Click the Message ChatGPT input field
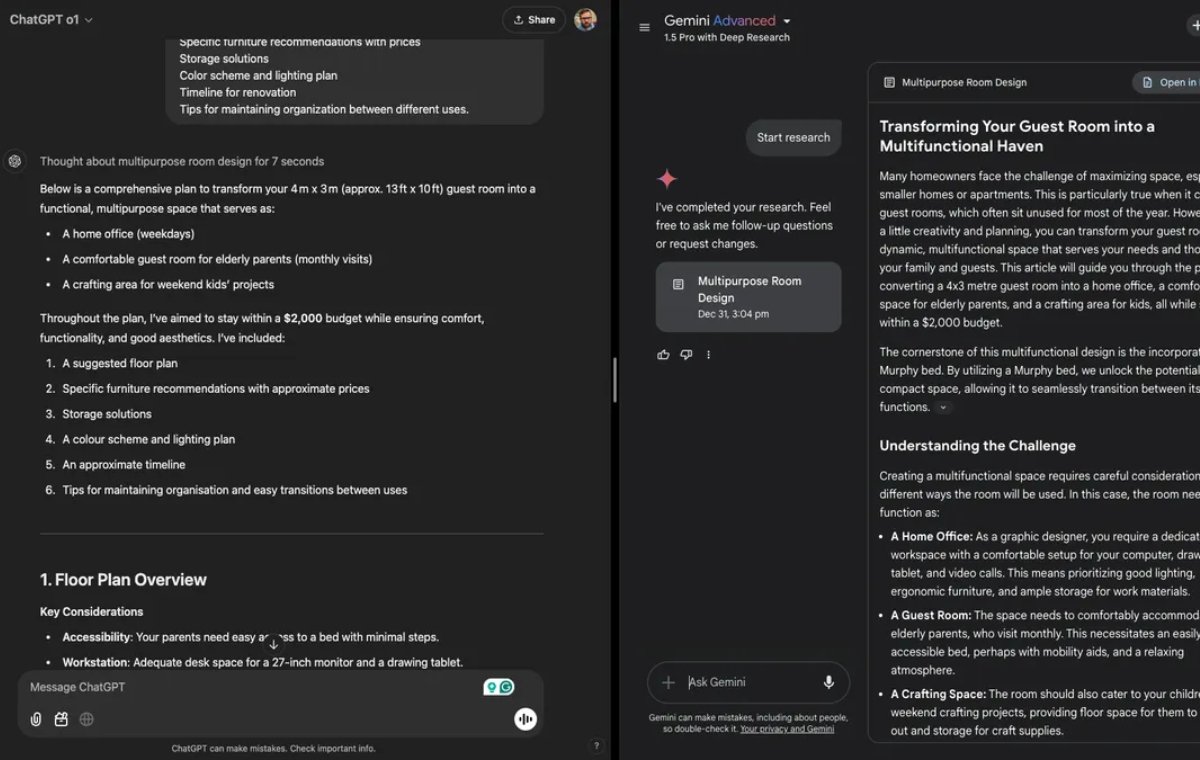Image resolution: width=1200 pixels, height=760 pixels. click(250, 687)
